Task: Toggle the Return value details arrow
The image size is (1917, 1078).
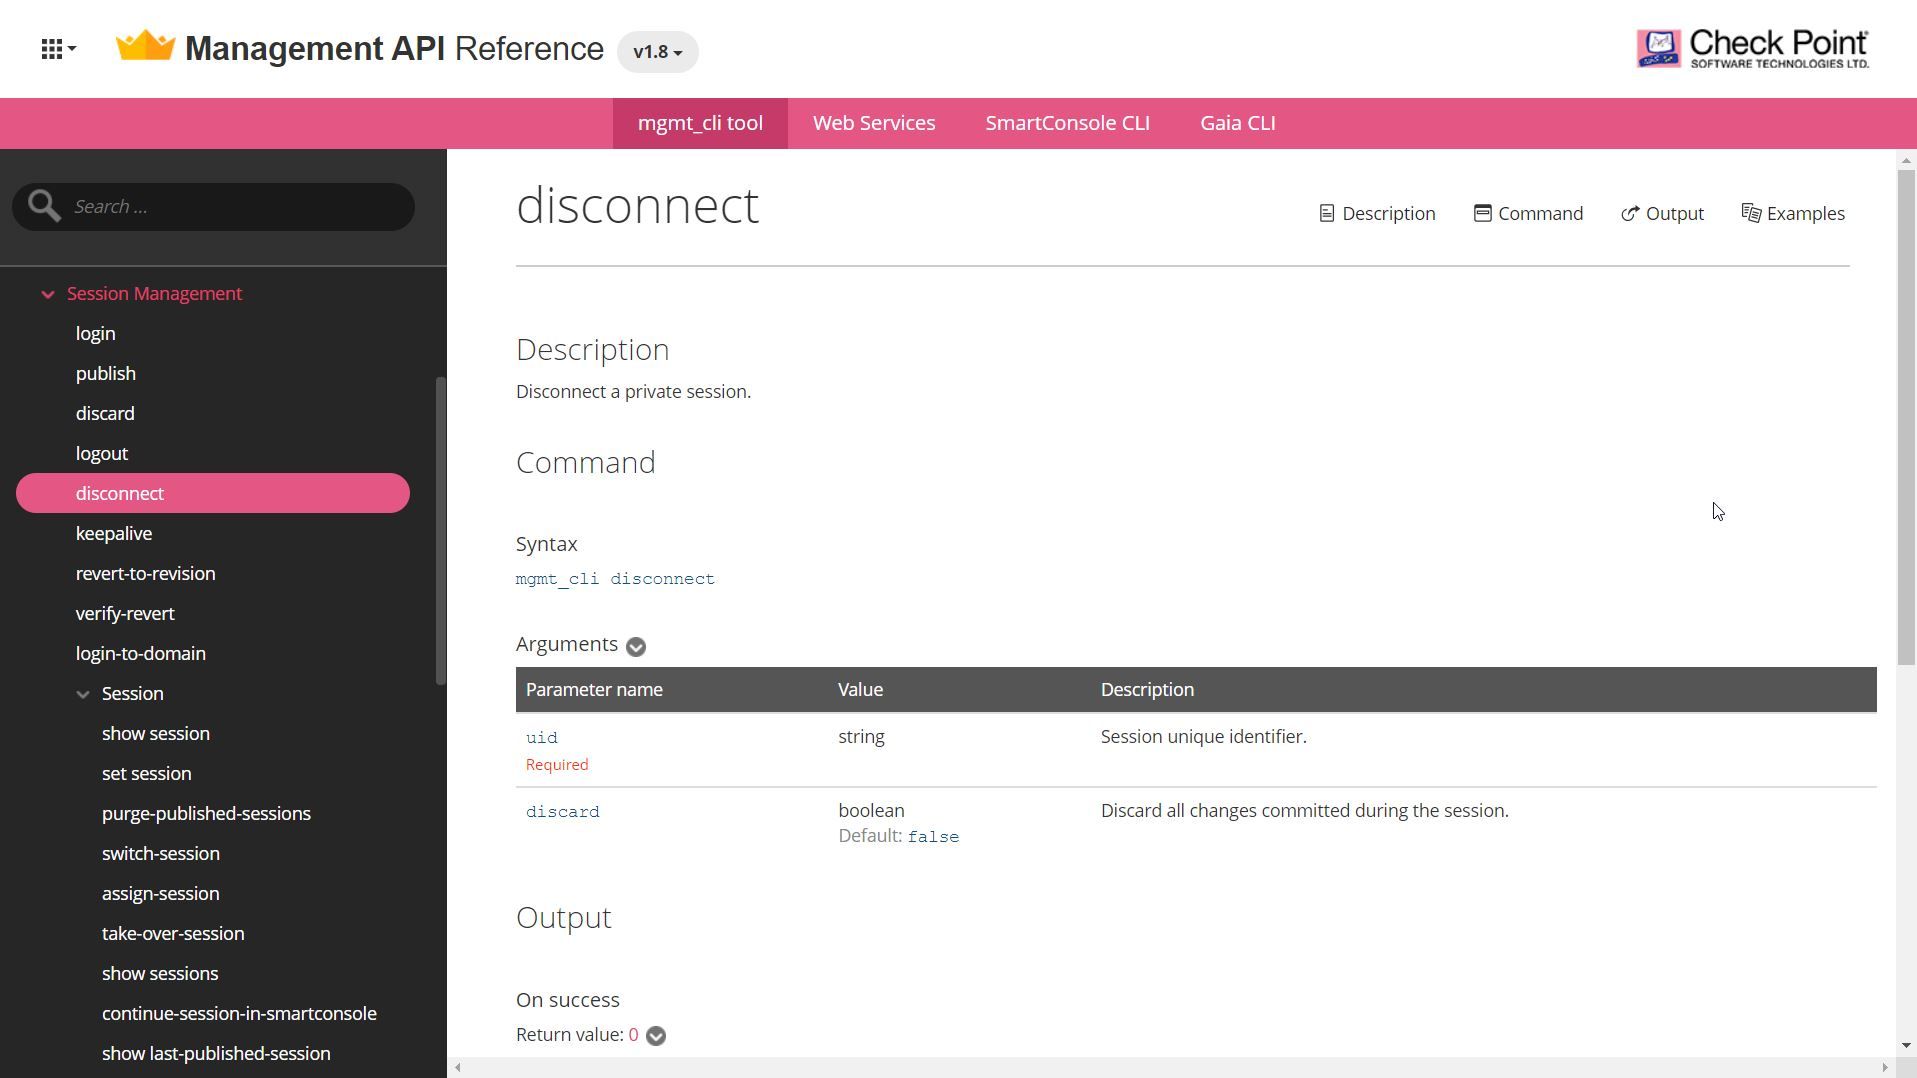Action: [656, 1036]
